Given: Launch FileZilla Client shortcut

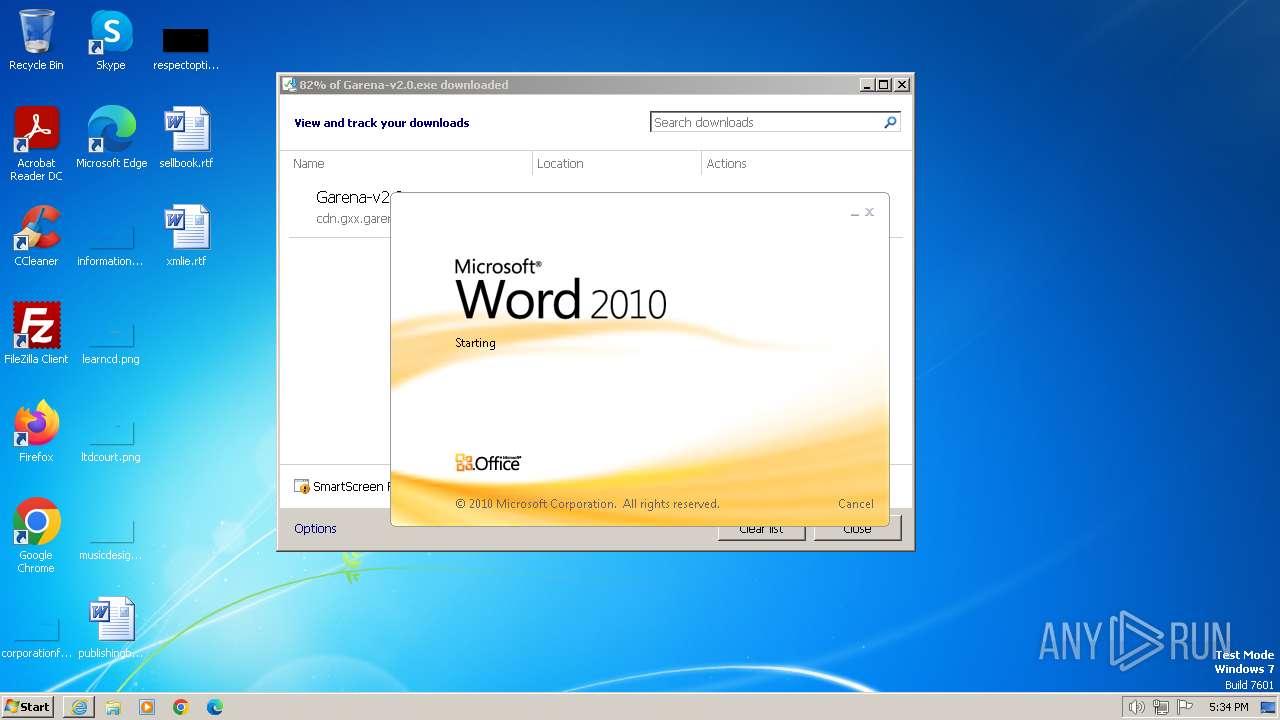Looking at the screenshot, I should click(x=36, y=333).
